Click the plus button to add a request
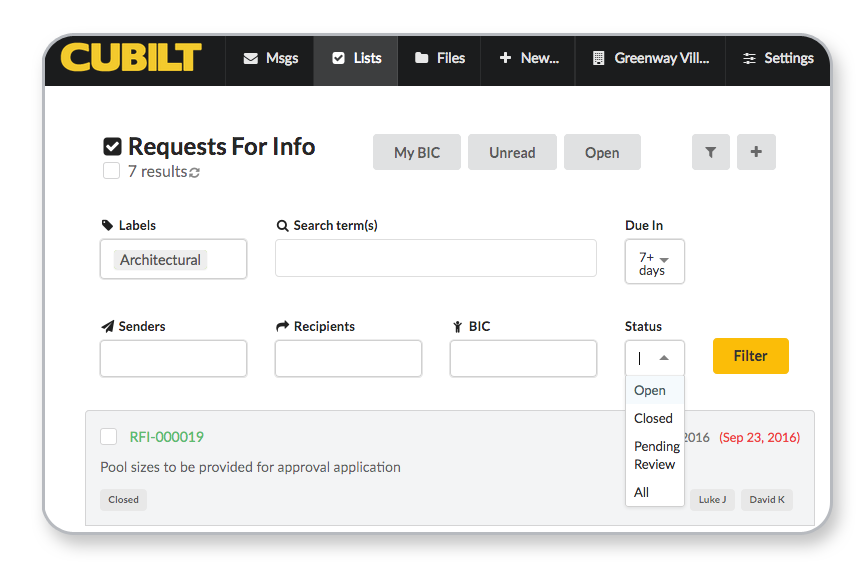Viewport: 856px width, 562px height. click(756, 152)
